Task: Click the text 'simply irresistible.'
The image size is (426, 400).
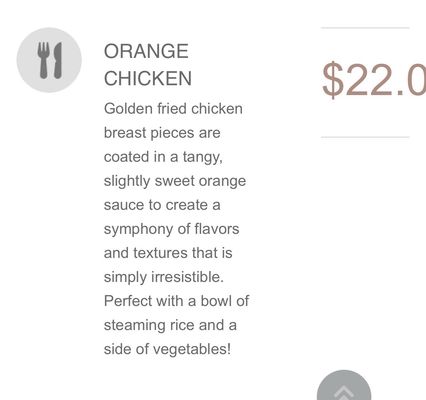Action: click(x=164, y=277)
